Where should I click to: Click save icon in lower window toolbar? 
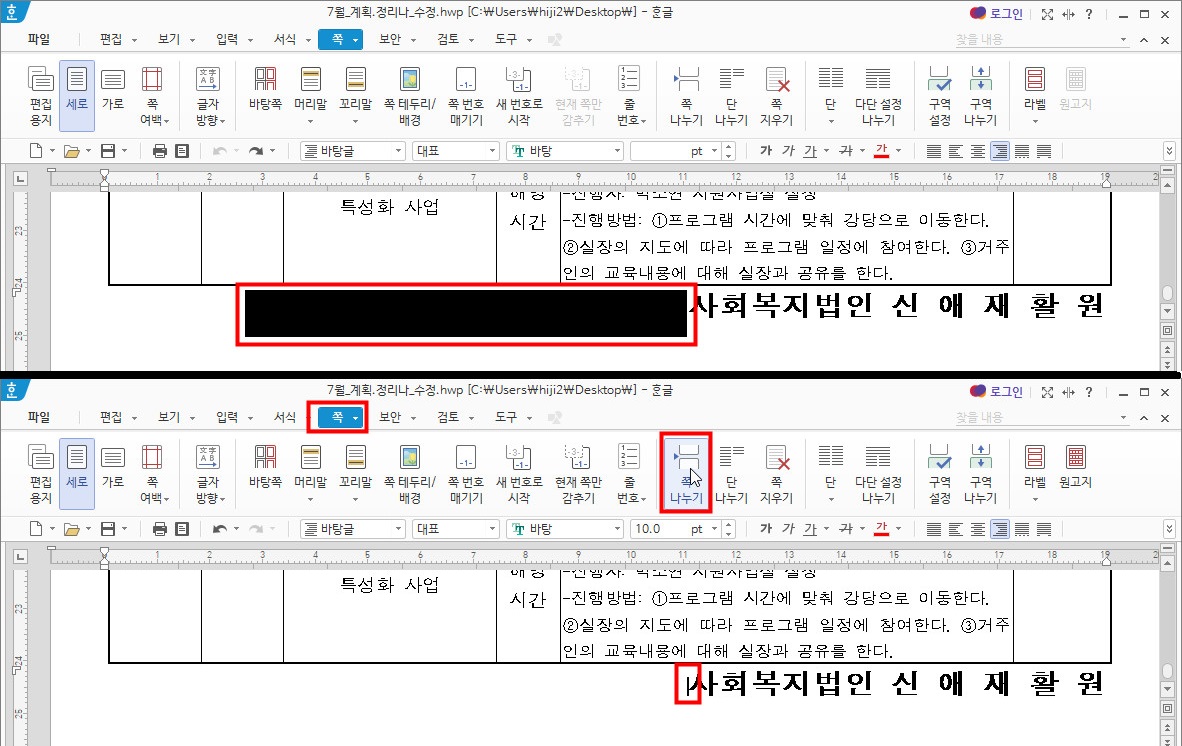pyautogui.click(x=108, y=529)
